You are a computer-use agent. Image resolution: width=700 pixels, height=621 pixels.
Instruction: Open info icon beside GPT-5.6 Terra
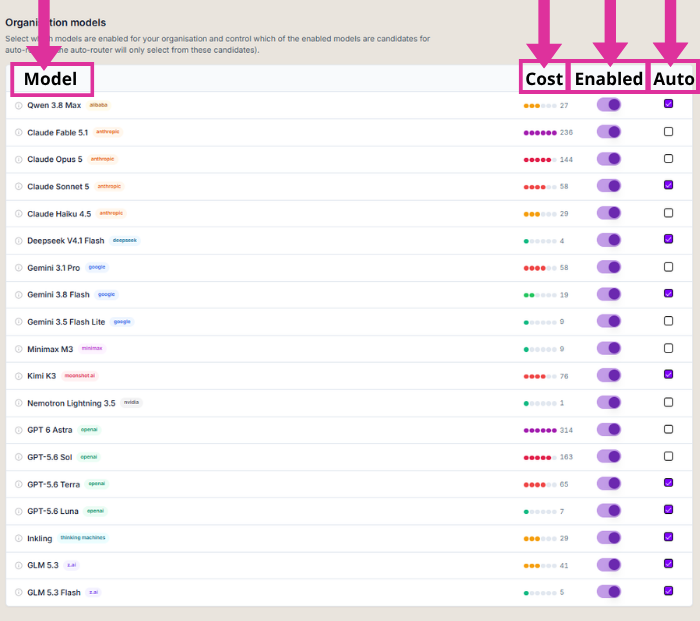[18, 484]
